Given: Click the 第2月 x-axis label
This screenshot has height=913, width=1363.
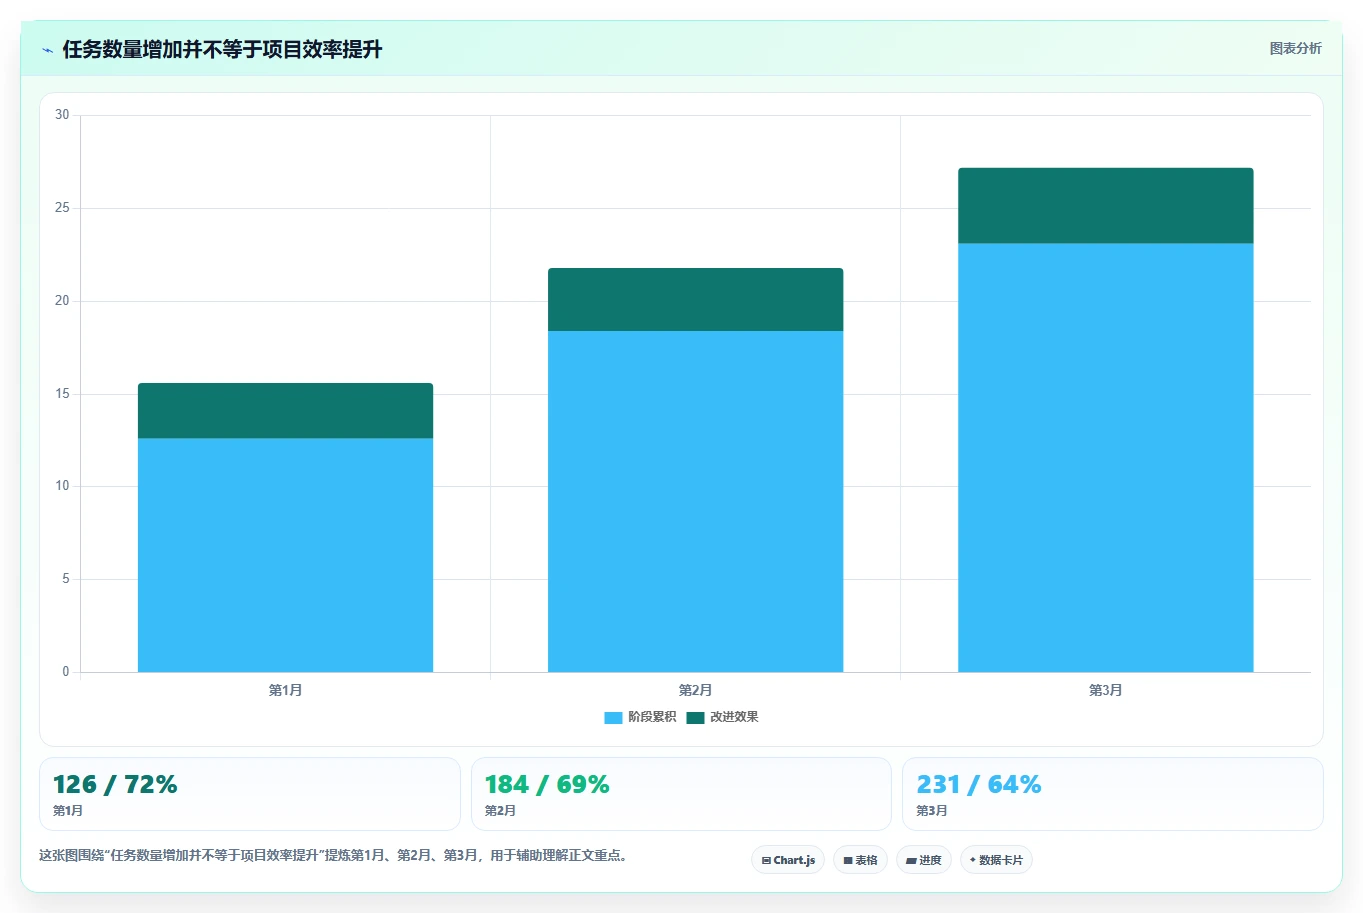Looking at the screenshot, I should [x=695, y=690].
